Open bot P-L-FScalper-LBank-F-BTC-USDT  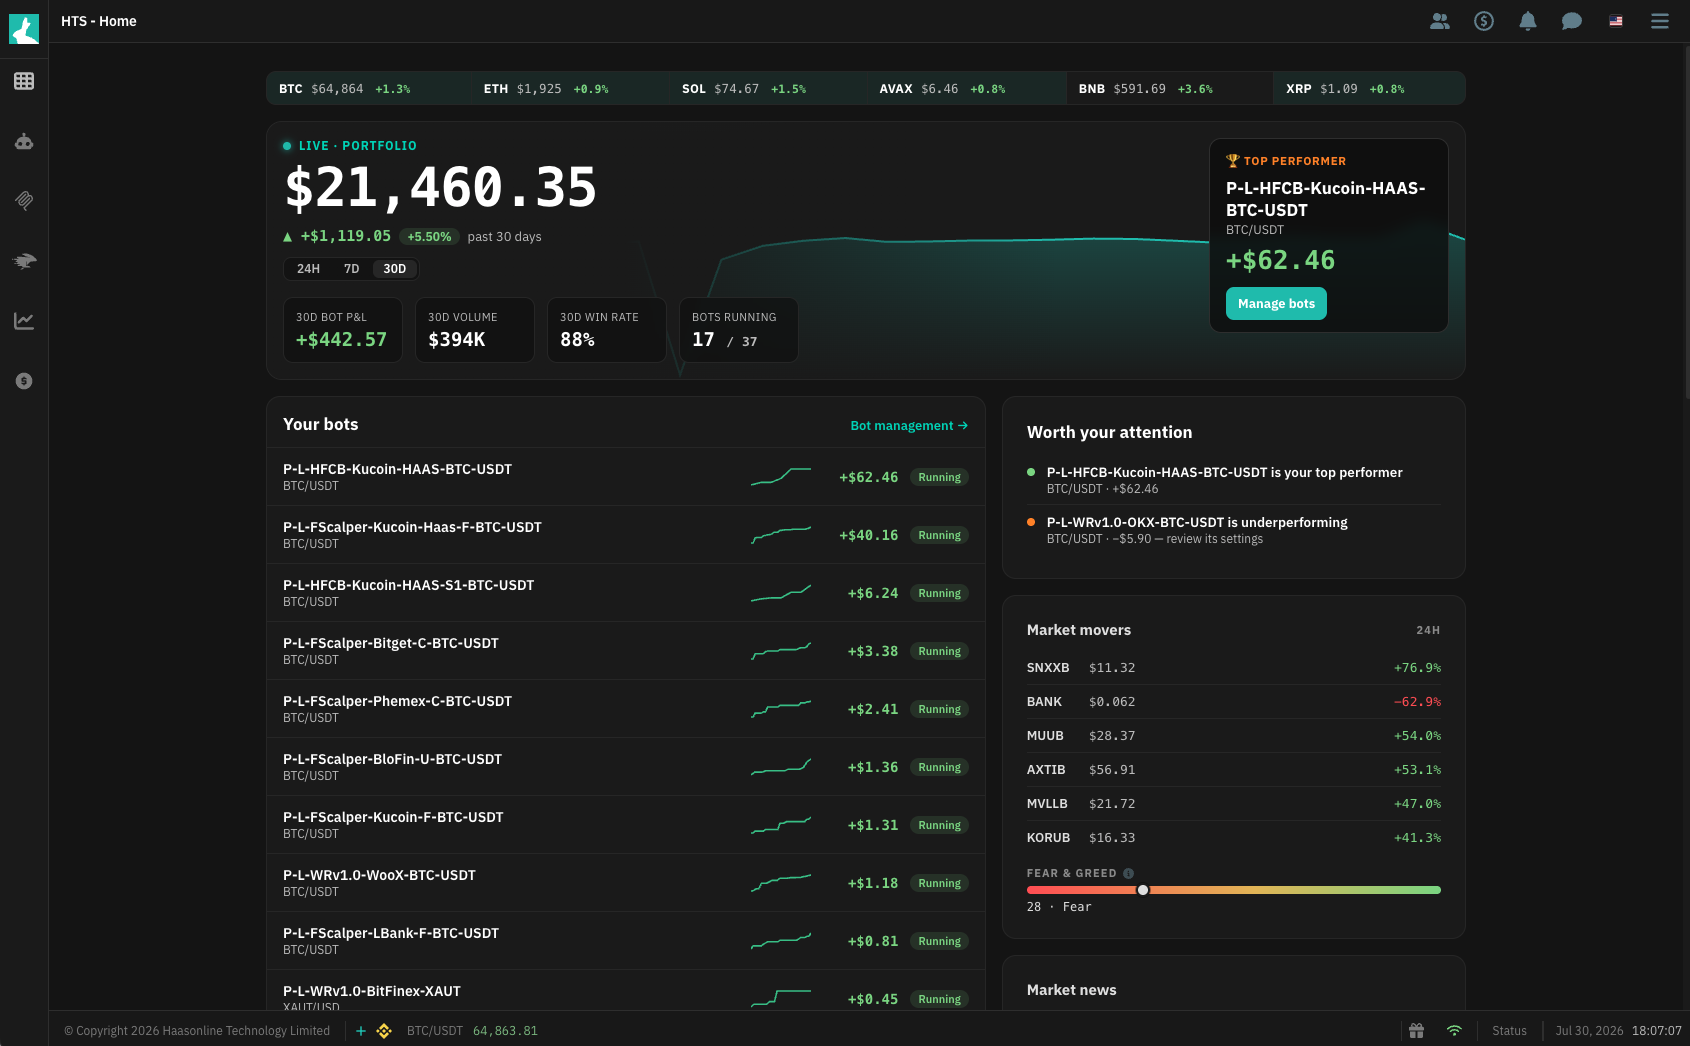[x=626, y=941]
